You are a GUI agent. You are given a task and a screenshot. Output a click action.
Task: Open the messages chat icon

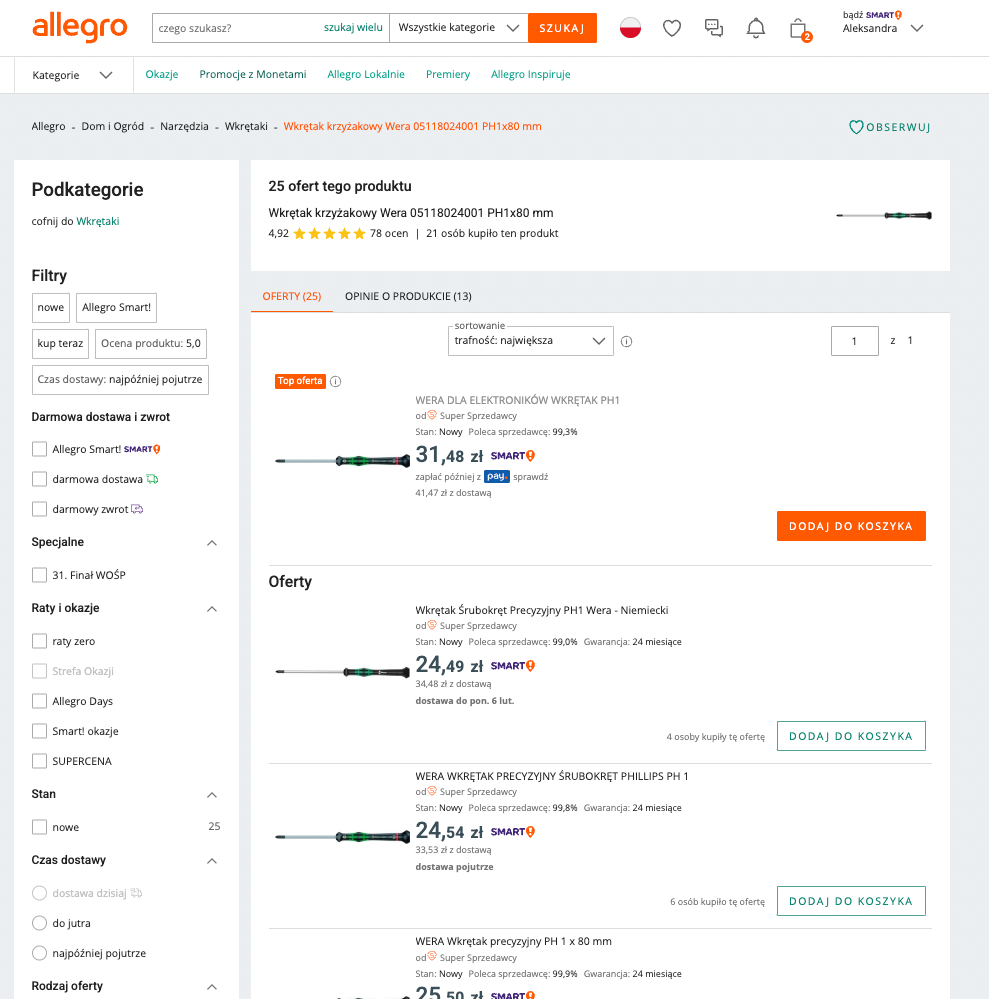coord(714,28)
